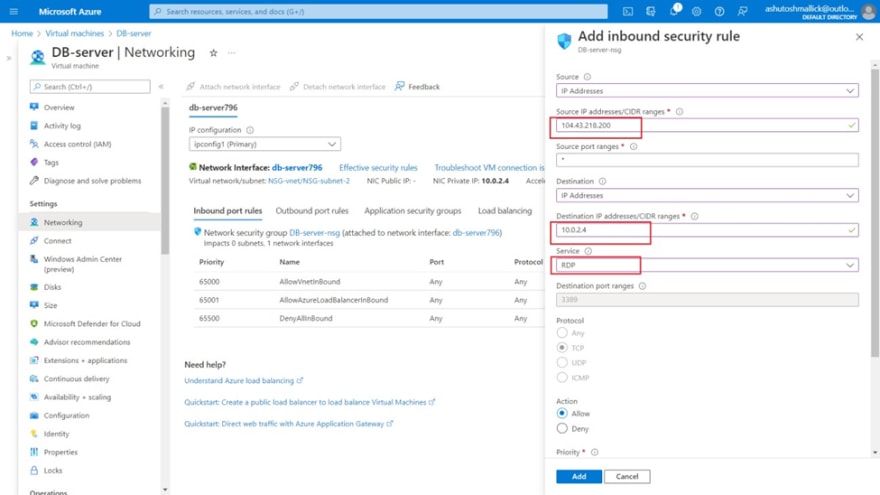Open the NSG-vnet/NSG-subnet-2 link
This screenshot has width=880, height=495.
pos(309,181)
